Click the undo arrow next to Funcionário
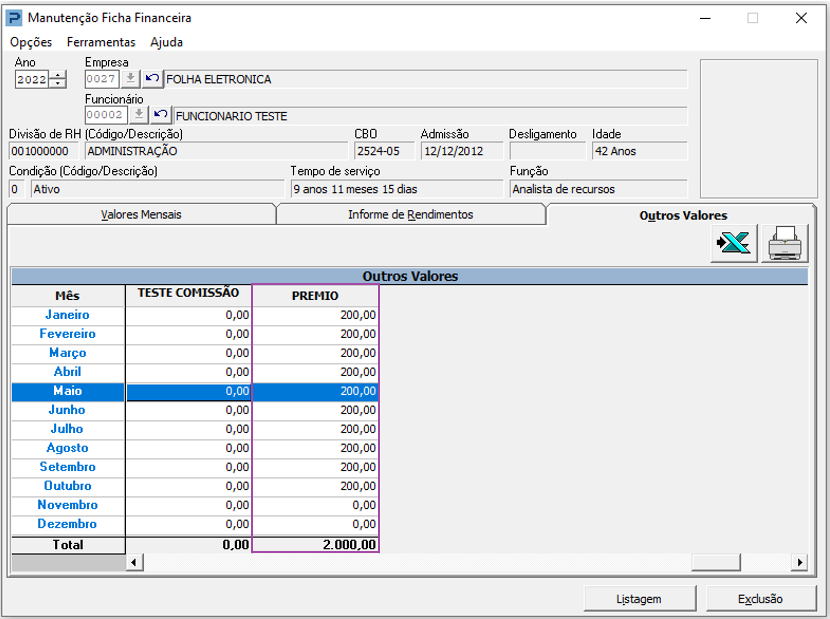The image size is (830, 619). (161, 115)
